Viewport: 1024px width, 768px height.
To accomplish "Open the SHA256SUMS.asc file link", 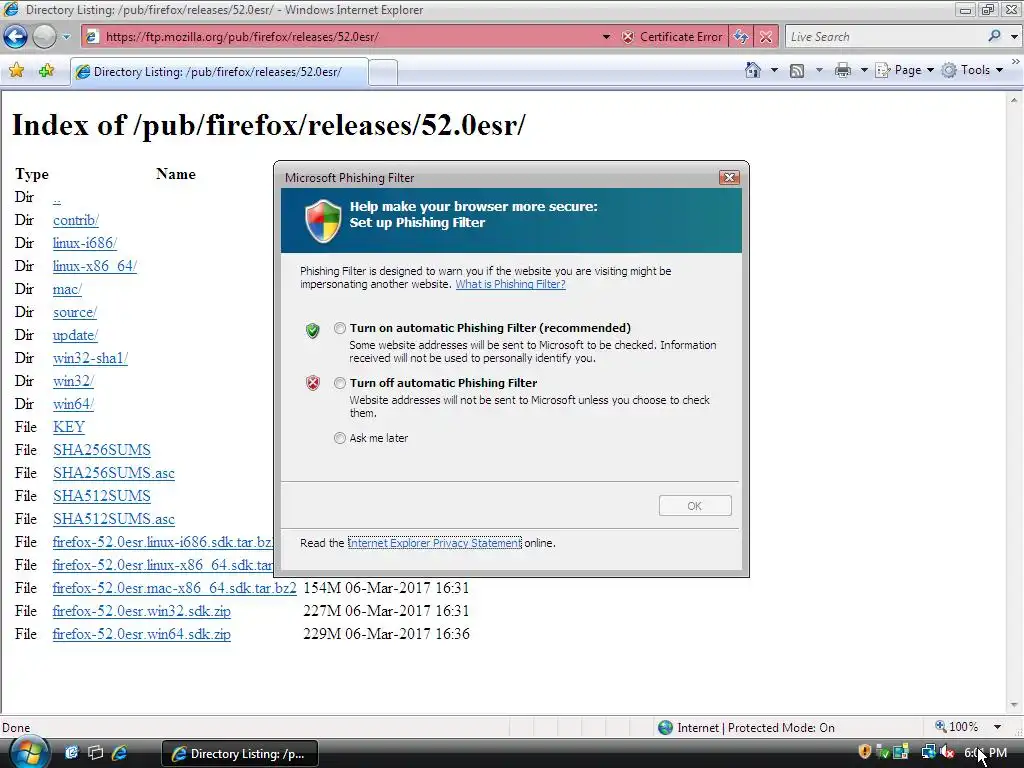I will [x=114, y=473].
